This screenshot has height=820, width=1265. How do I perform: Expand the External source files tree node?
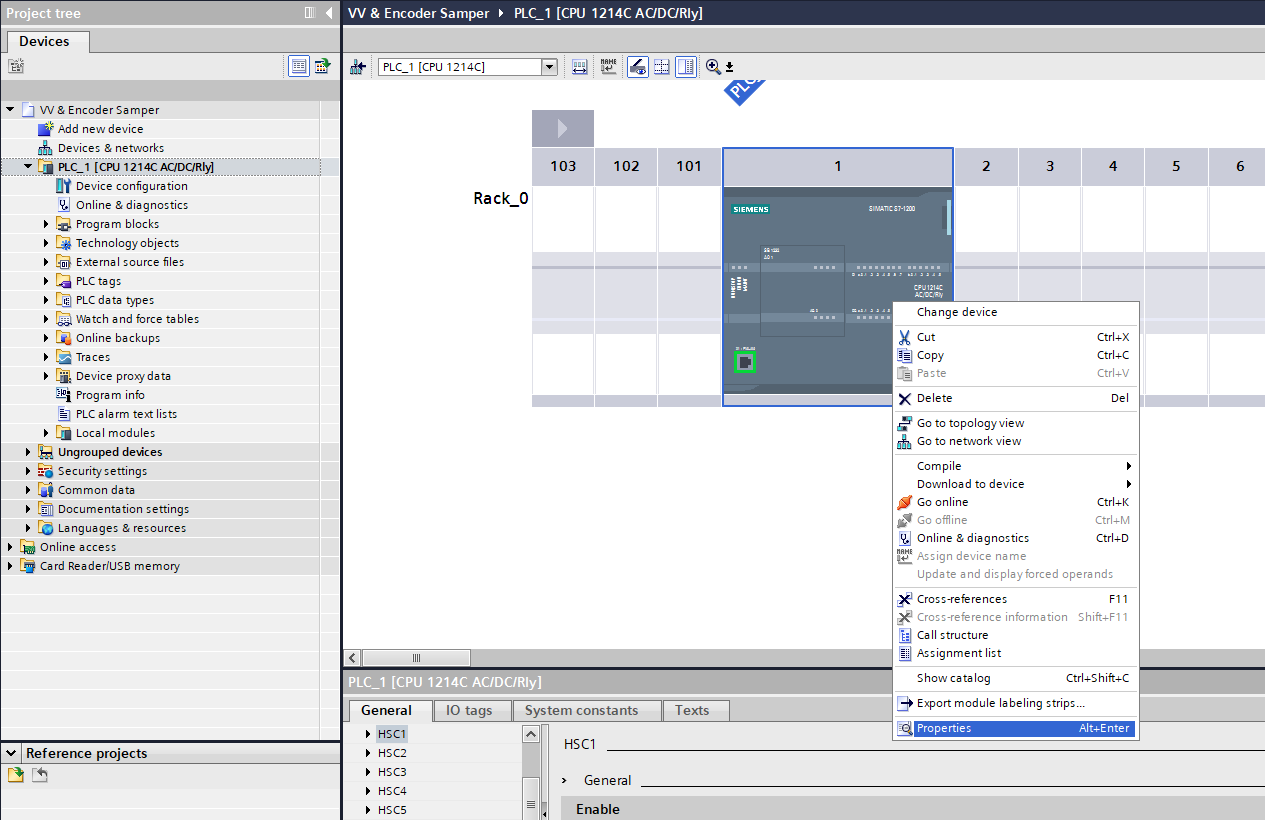[46, 262]
